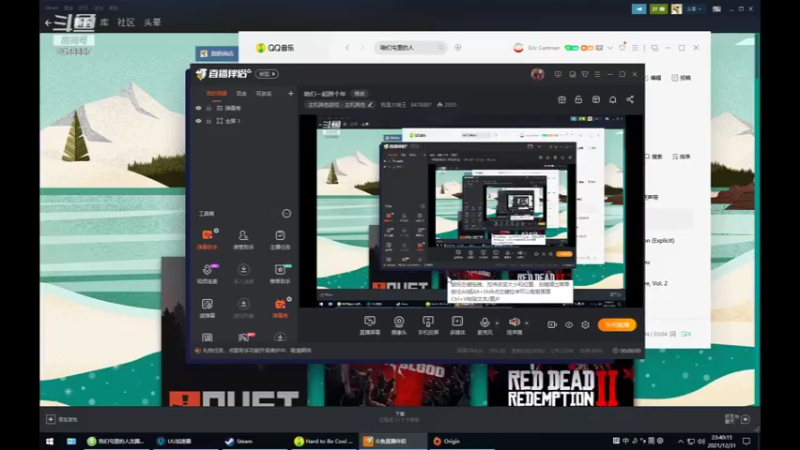
Task: Open the 主播任务 tool
Action: pos(280,239)
